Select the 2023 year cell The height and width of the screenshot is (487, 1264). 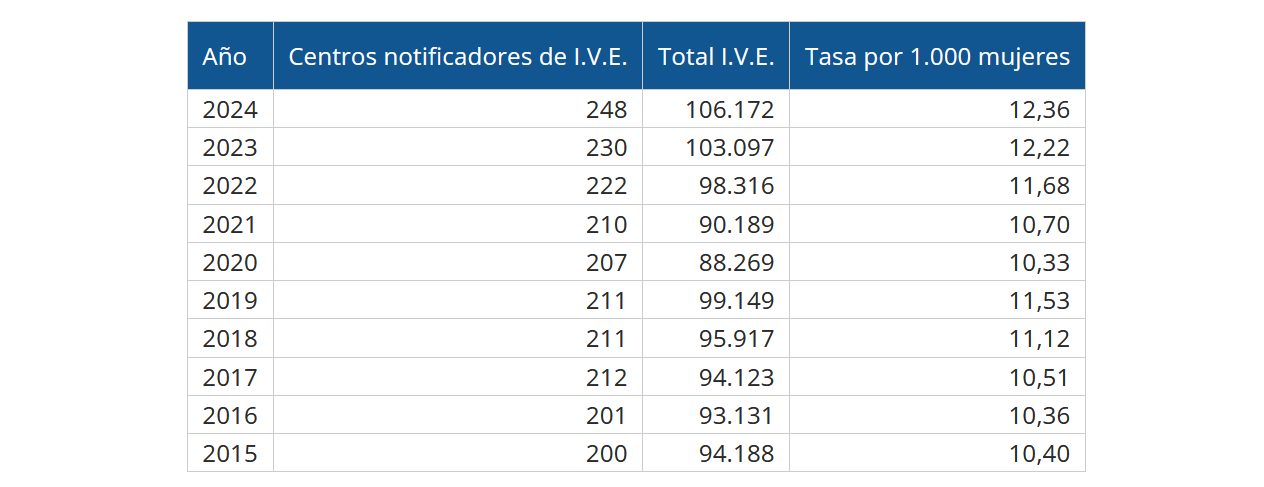tap(230, 148)
